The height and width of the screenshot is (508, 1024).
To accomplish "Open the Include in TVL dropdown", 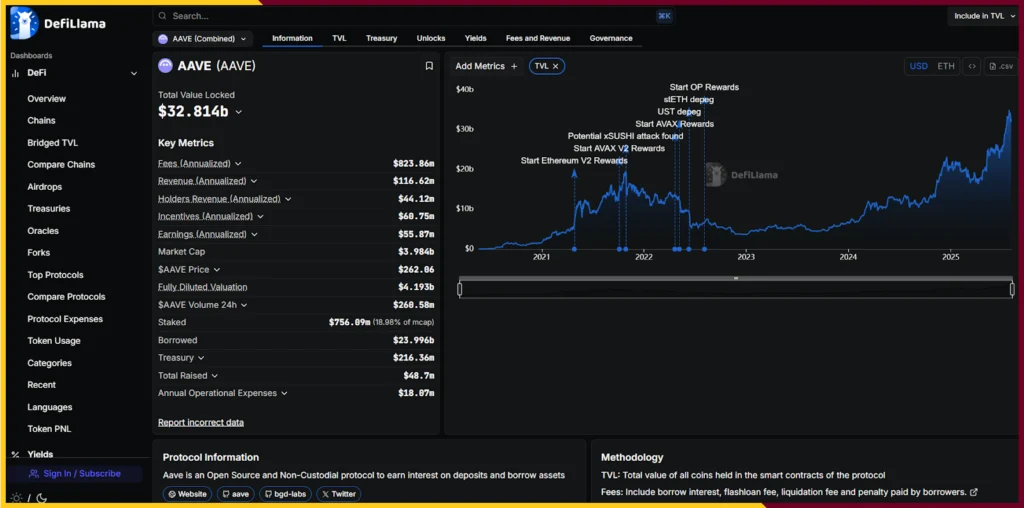I will [984, 16].
